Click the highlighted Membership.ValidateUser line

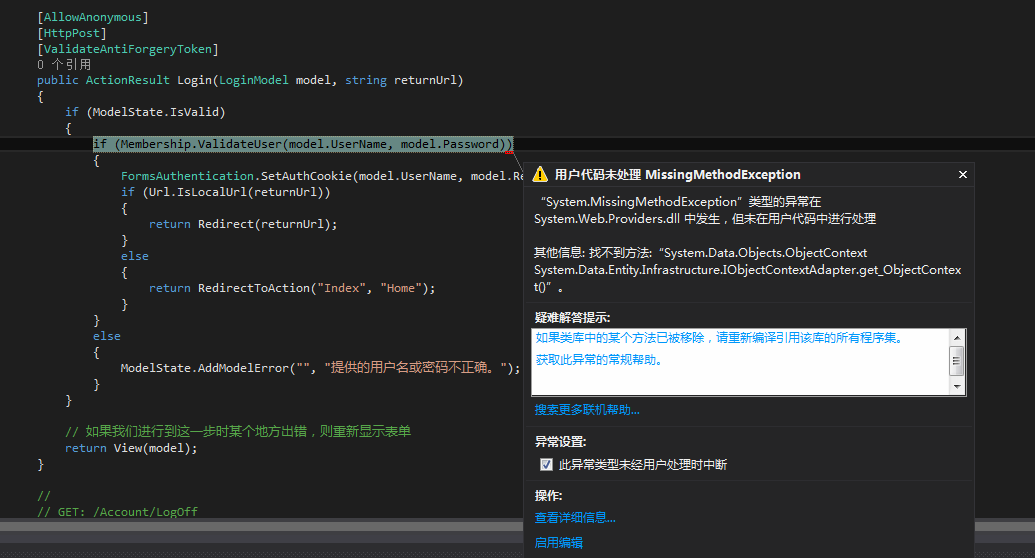pos(302,144)
